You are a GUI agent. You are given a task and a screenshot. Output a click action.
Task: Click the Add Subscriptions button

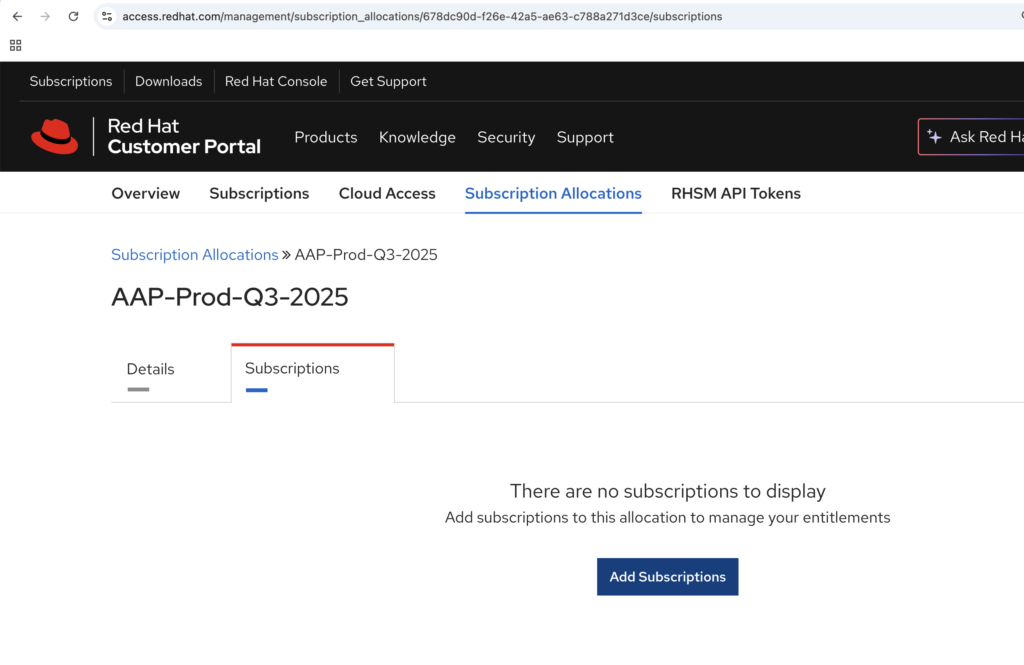[x=667, y=577]
